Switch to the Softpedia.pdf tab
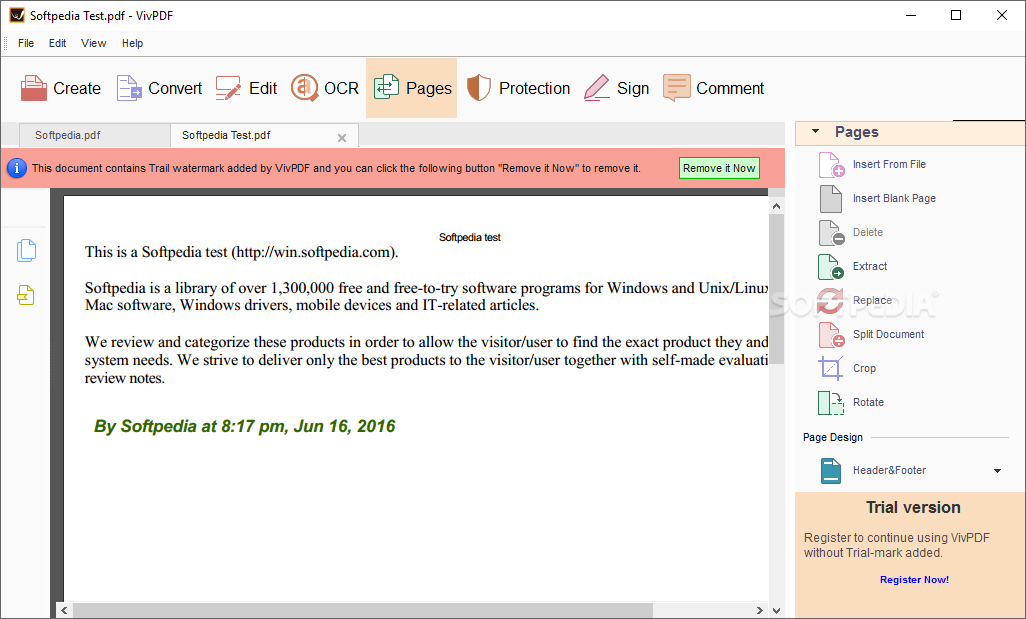1026x619 pixels. click(95, 135)
